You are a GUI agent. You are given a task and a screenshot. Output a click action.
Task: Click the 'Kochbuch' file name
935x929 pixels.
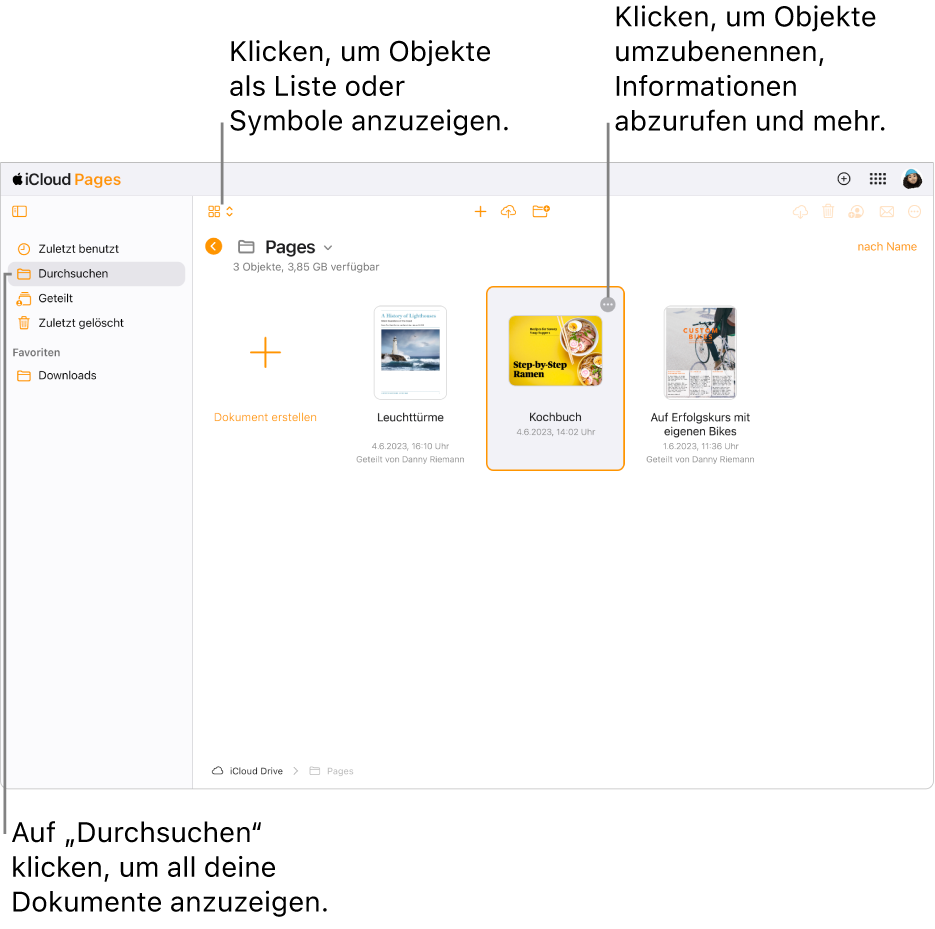555,417
